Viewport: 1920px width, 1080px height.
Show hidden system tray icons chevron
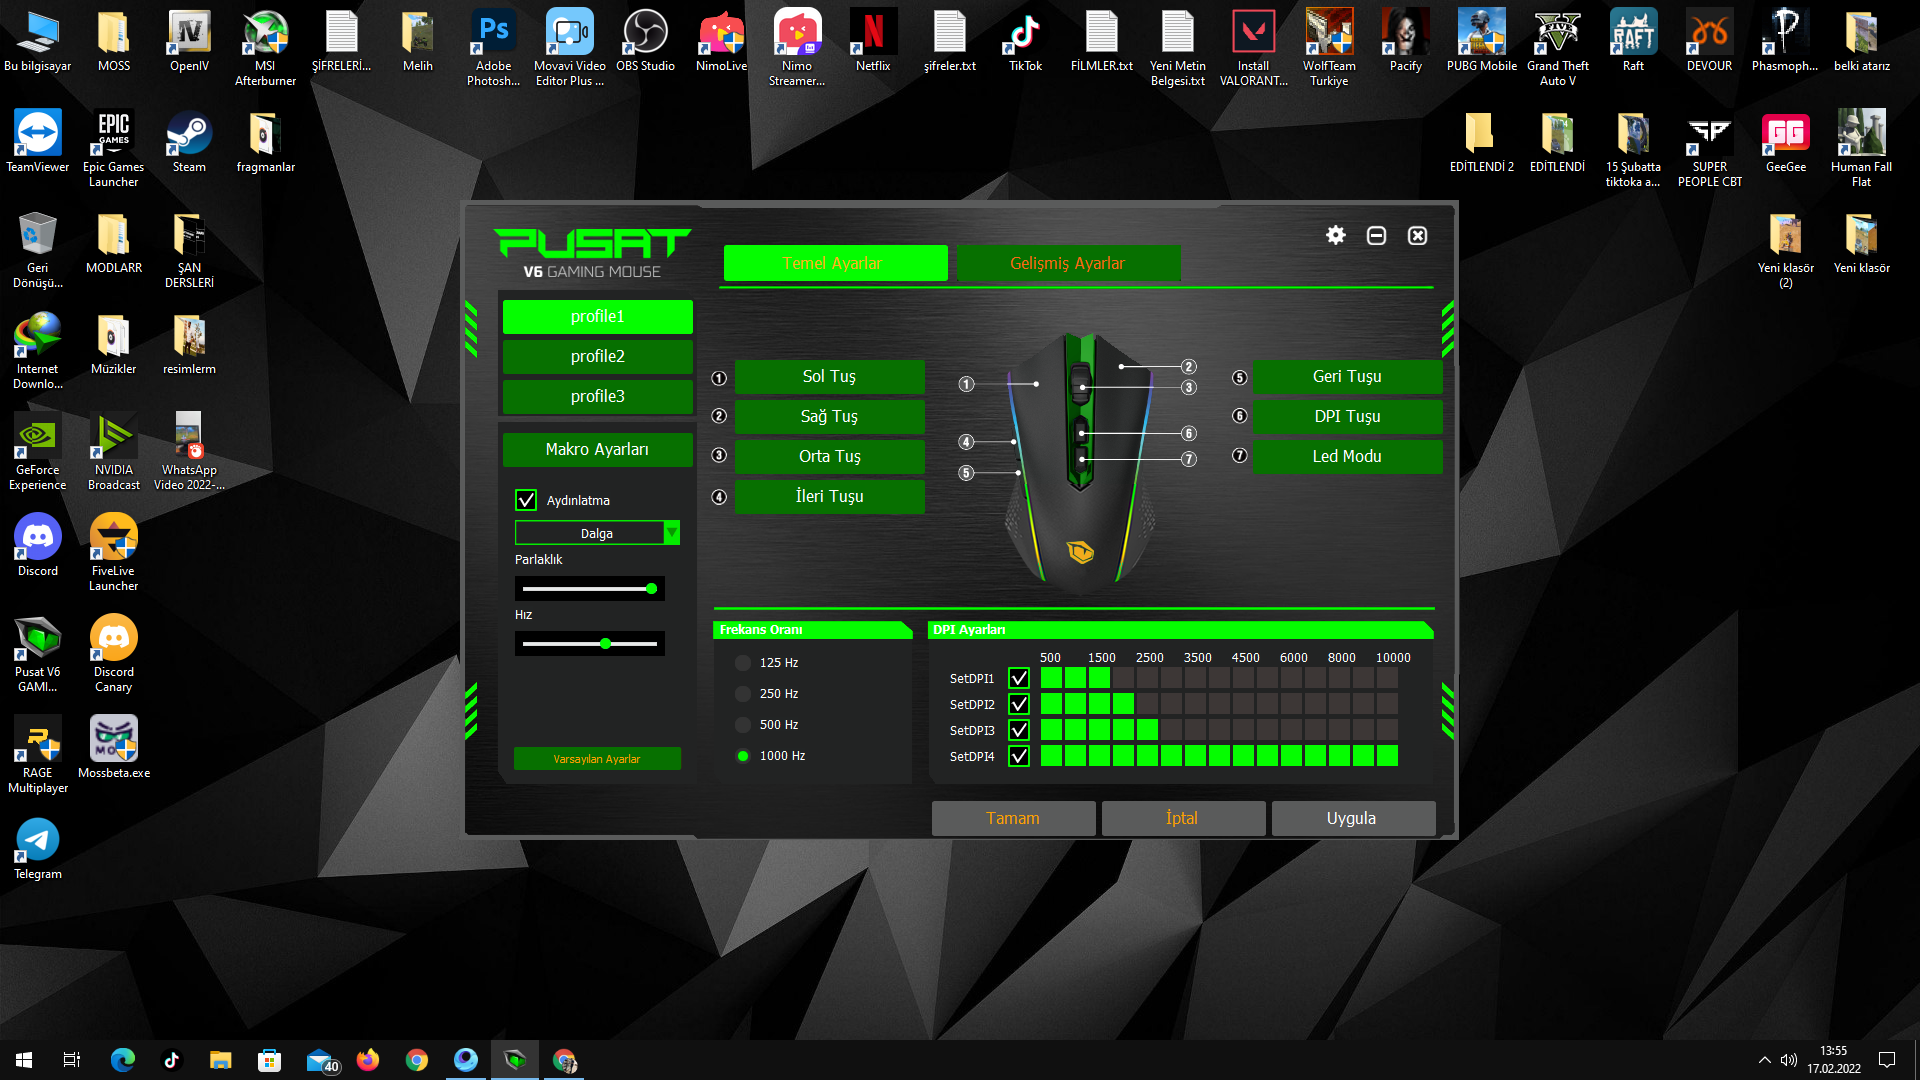1764,1060
